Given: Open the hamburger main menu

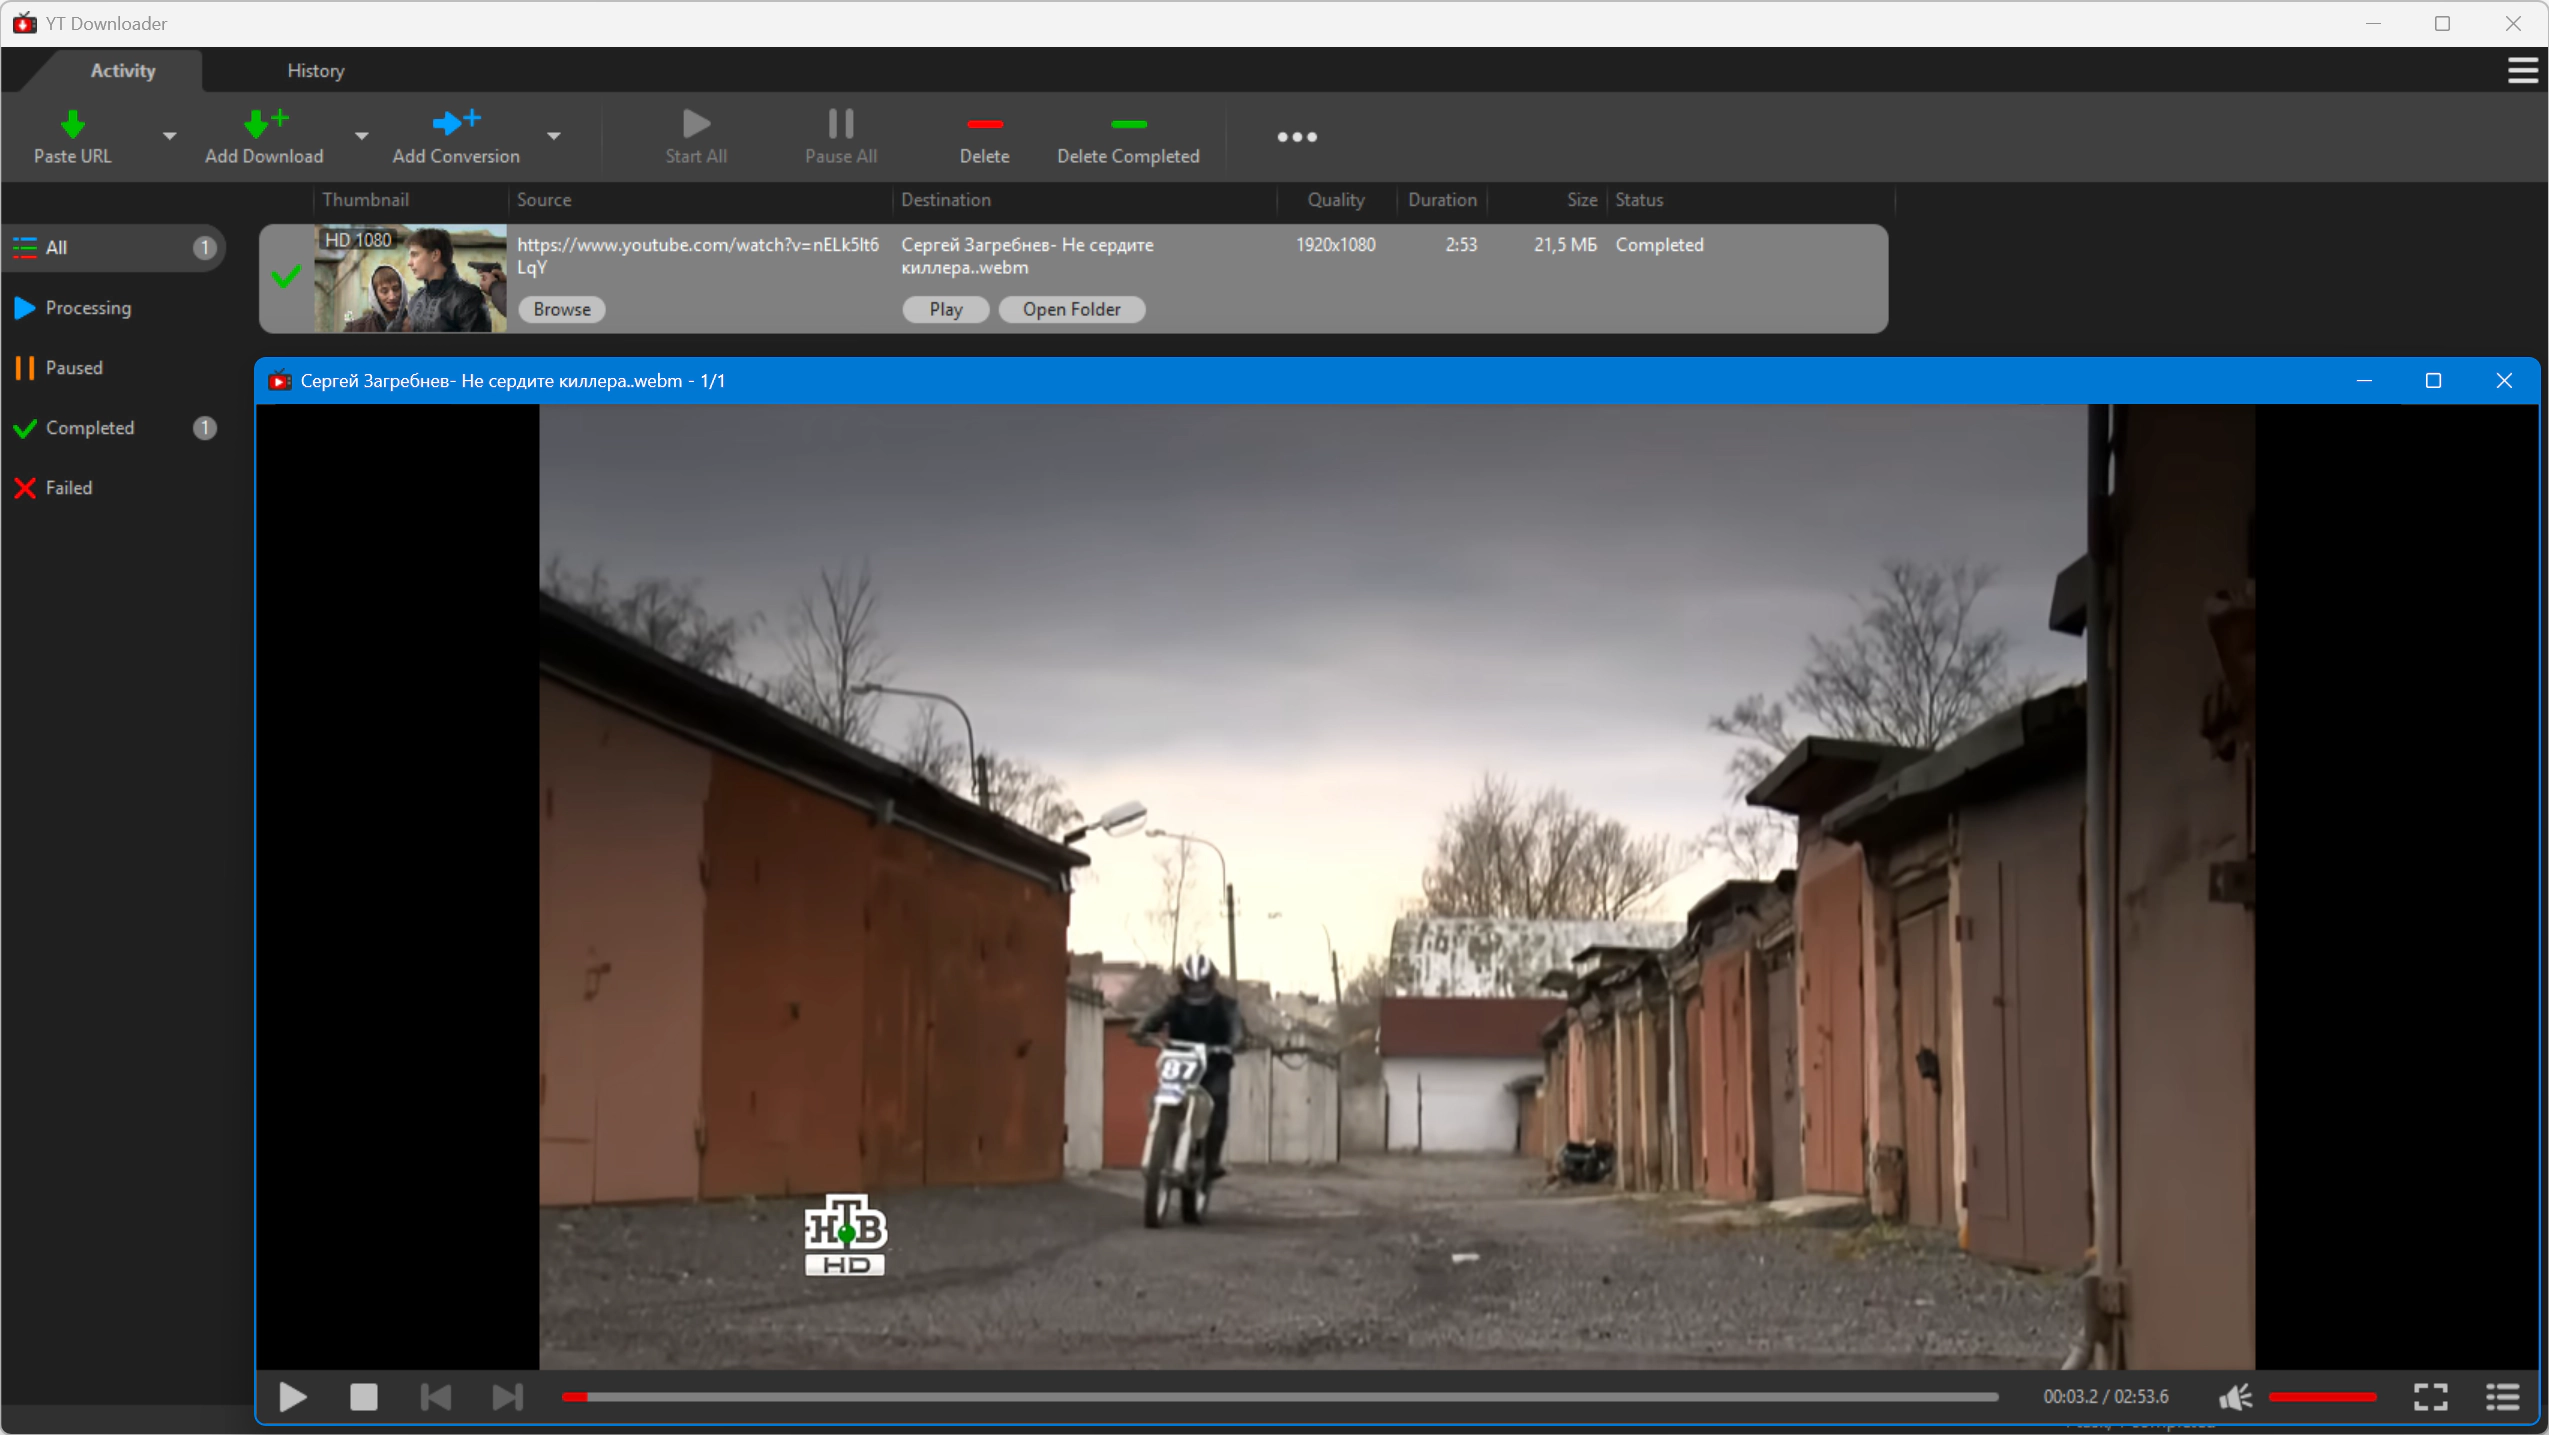Looking at the screenshot, I should pos(2521,71).
